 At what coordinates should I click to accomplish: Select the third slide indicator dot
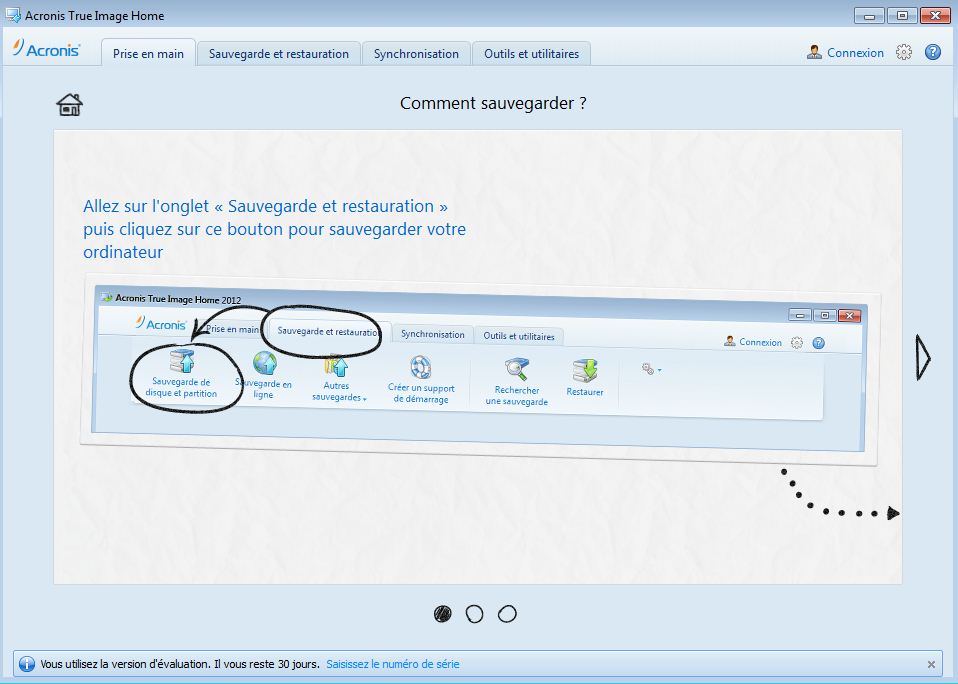coord(507,614)
